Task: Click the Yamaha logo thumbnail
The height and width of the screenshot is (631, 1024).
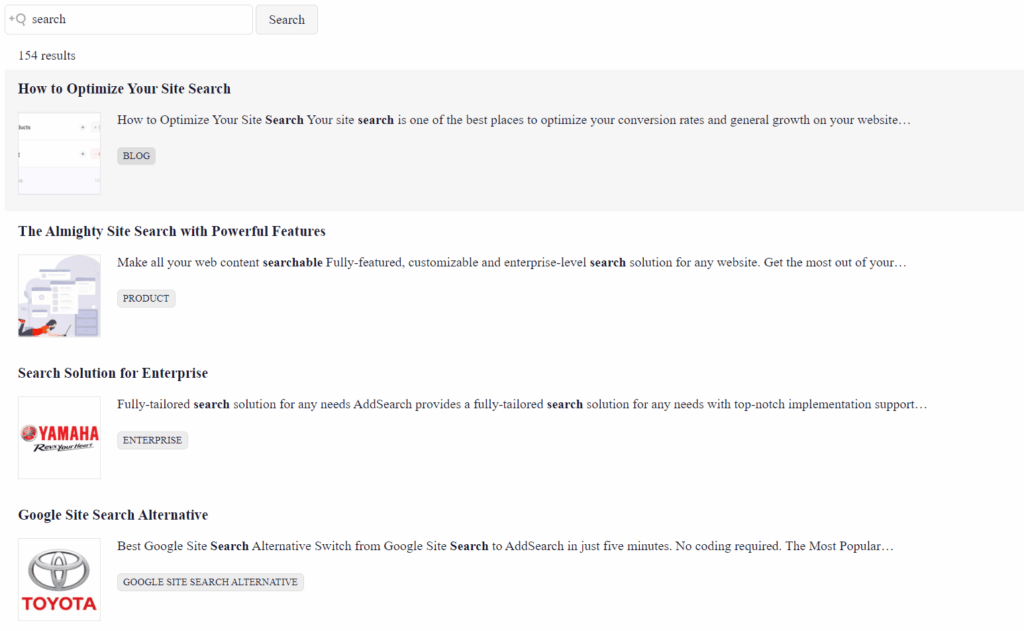Action: point(59,437)
